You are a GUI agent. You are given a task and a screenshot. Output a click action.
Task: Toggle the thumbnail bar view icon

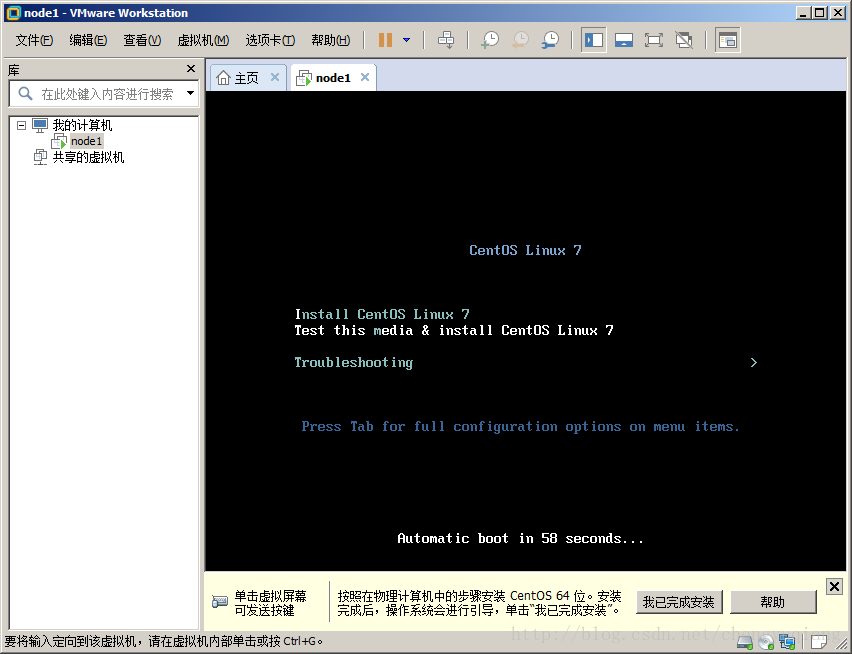pyautogui.click(x=624, y=40)
